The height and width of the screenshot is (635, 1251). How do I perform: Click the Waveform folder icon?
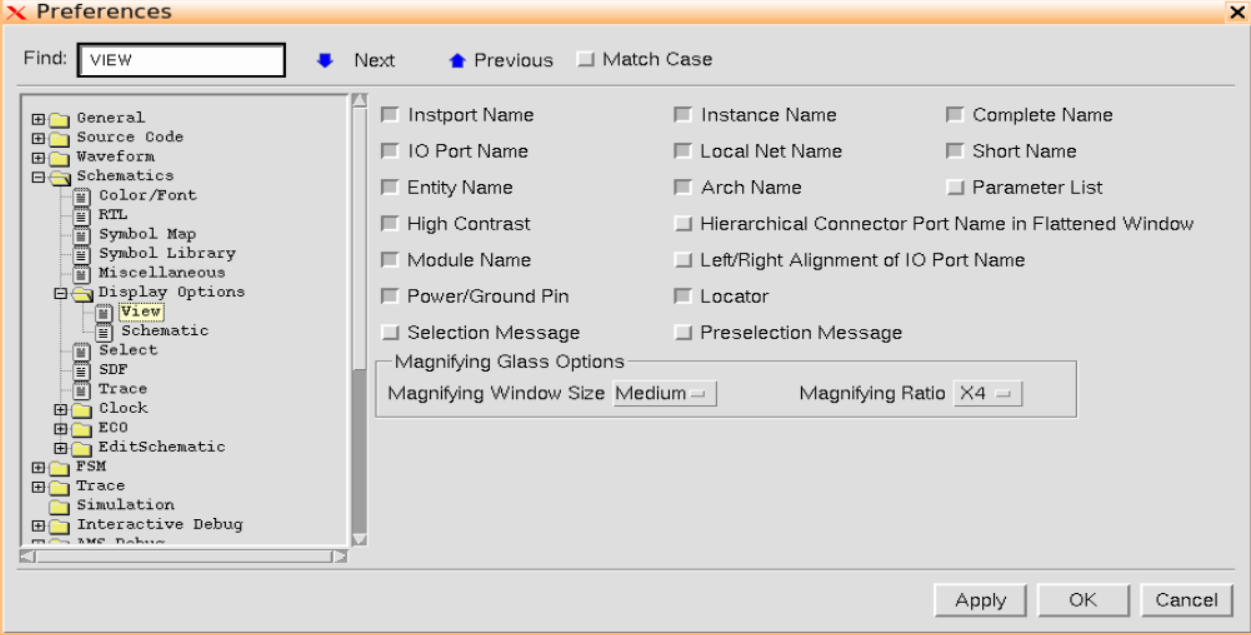58,156
